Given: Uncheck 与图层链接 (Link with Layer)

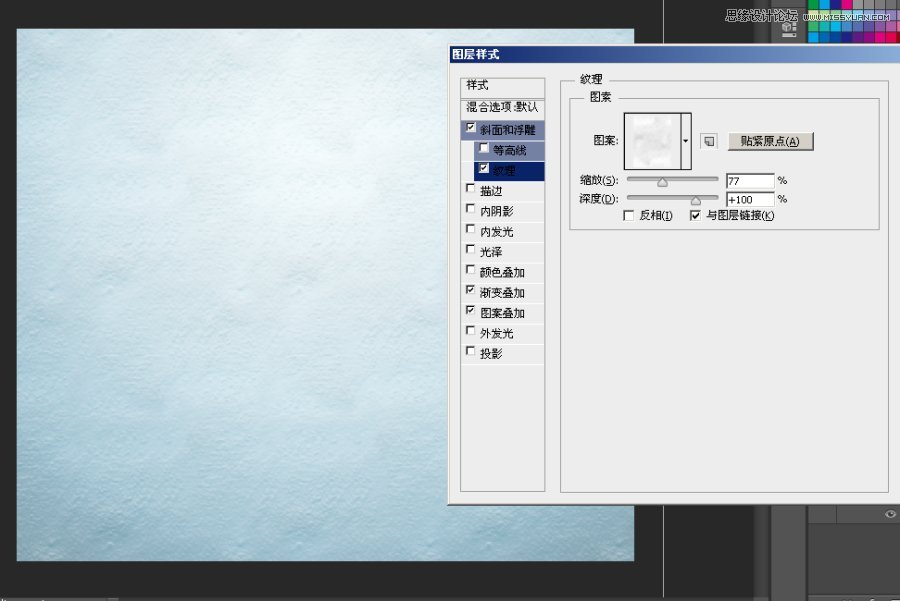Looking at the screenshot, I should pyautogui.click(x=696, y=215).
